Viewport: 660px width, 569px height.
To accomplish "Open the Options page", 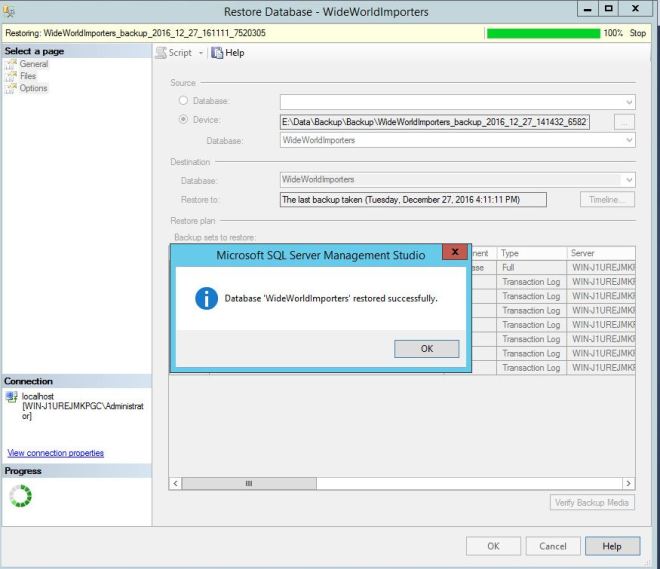I will click(33, 88).
